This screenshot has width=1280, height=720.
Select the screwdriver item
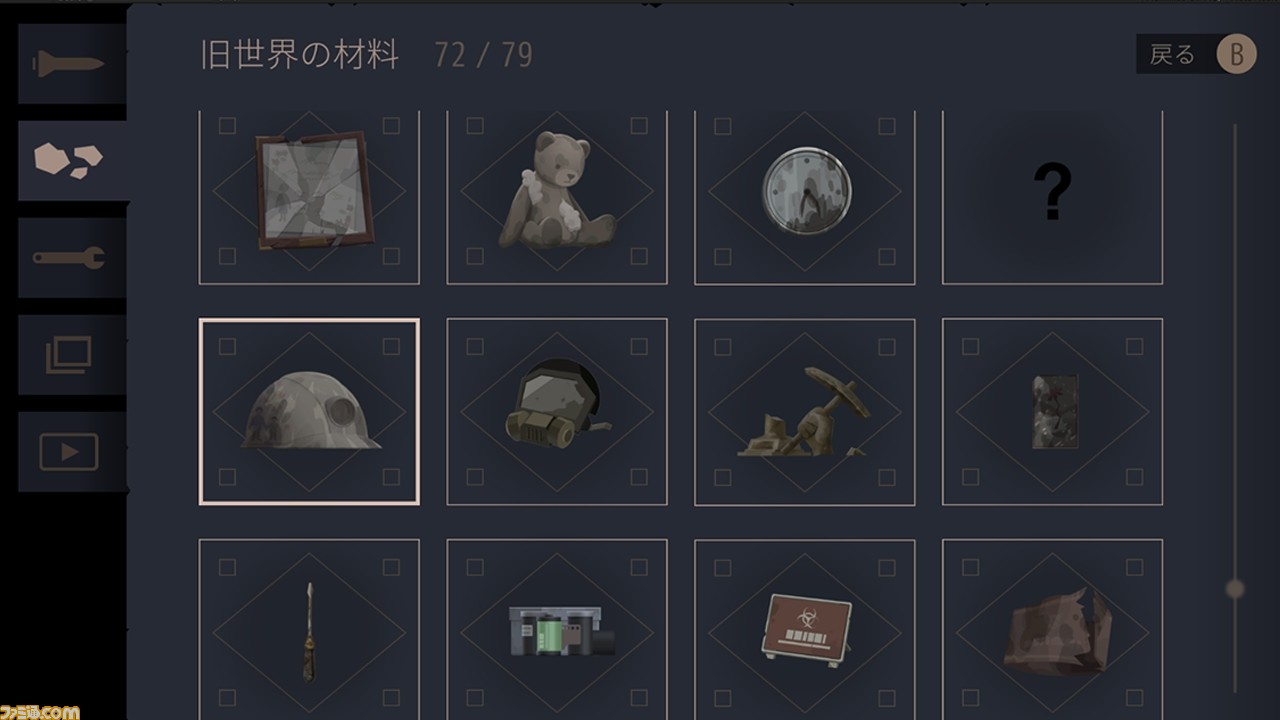309,630
